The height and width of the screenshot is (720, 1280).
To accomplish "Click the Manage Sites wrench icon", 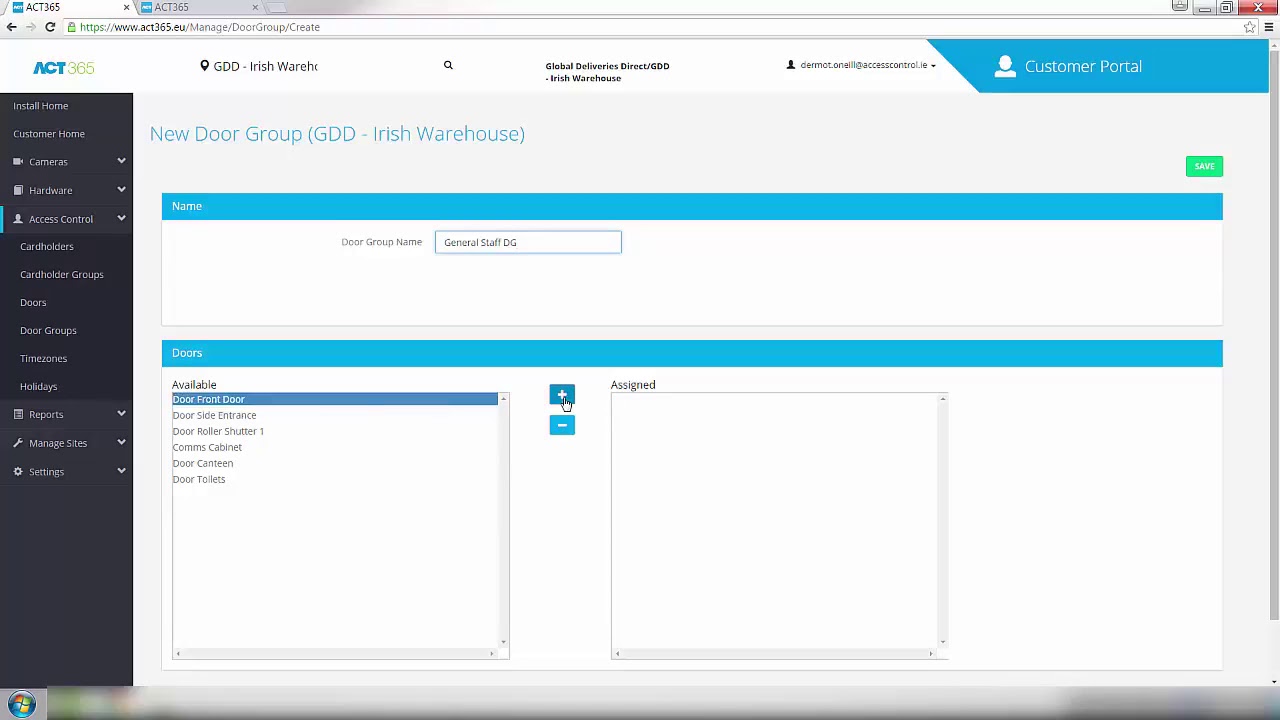I will tap(18, 443).
